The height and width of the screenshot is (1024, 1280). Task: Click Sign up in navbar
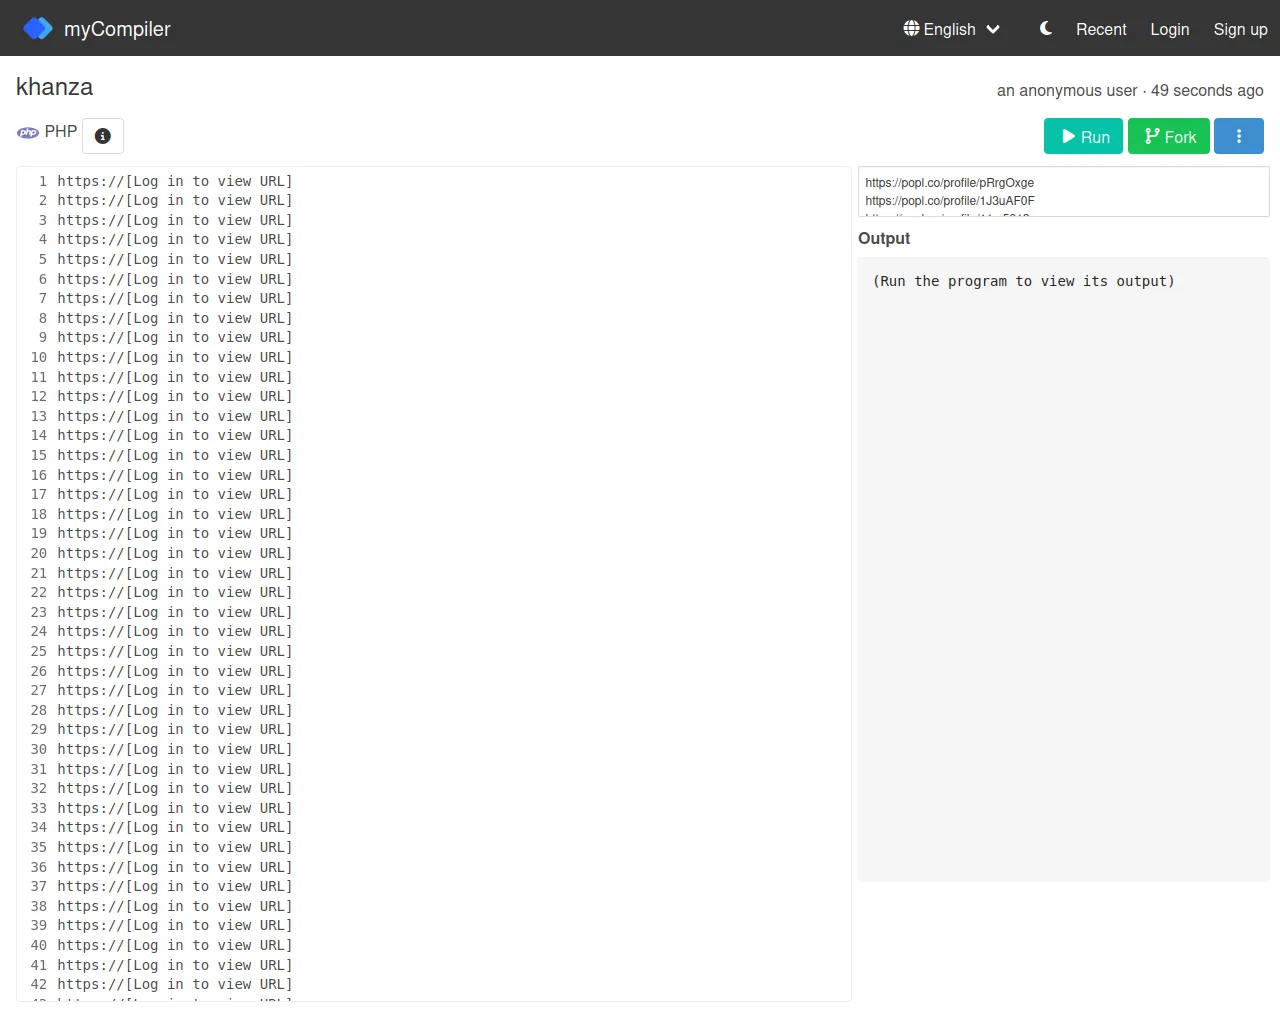(x=1240, y=29)
